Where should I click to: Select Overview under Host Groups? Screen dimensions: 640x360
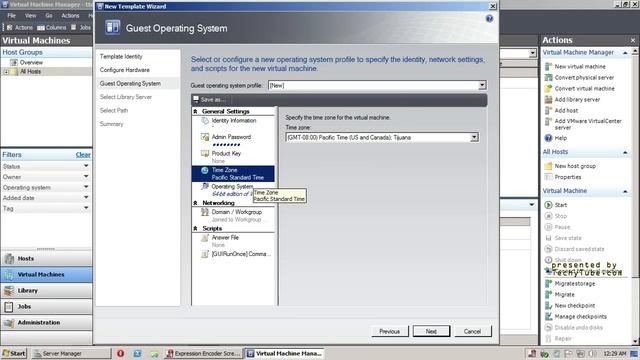(31, 62)
